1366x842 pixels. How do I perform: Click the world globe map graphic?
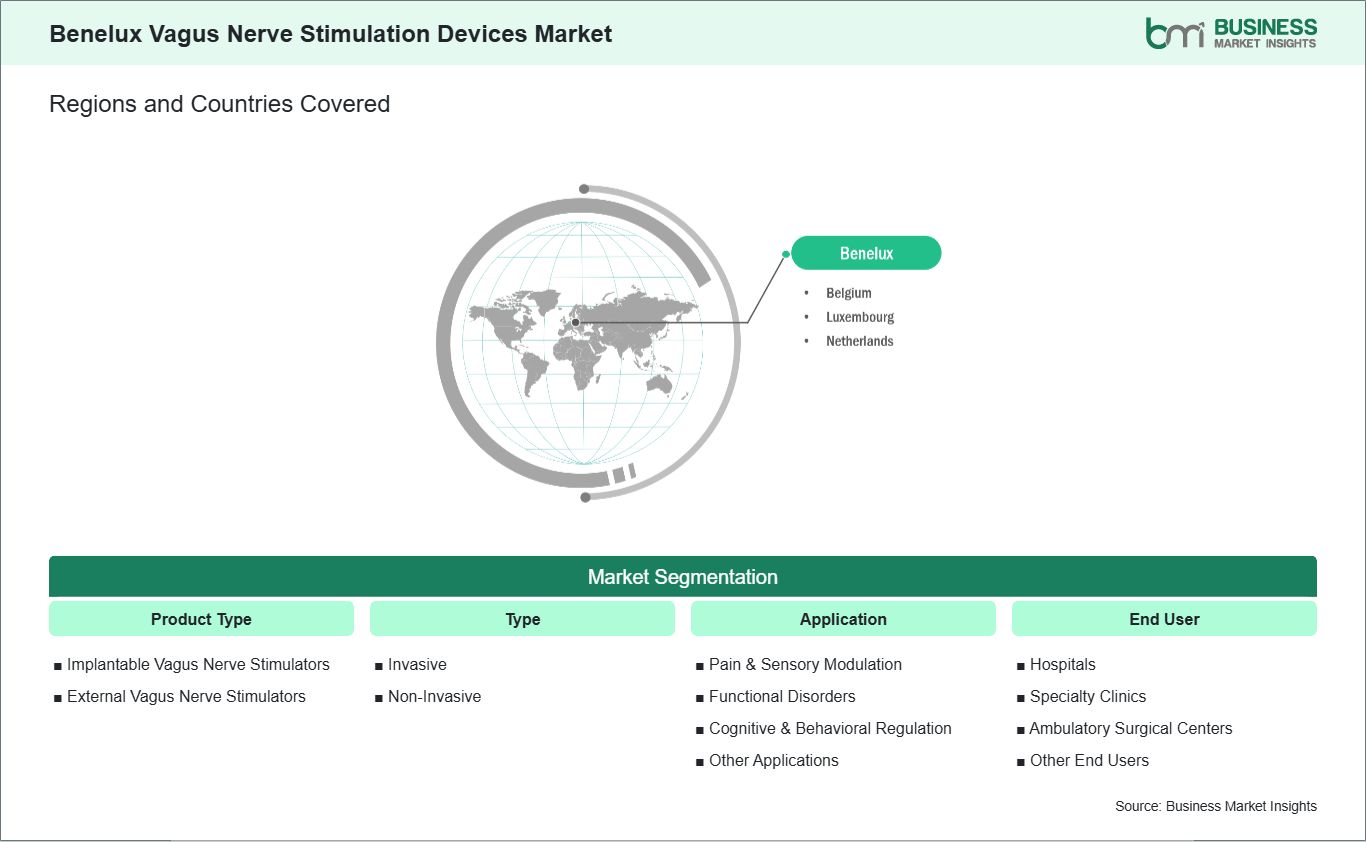[x=588, y=341]
